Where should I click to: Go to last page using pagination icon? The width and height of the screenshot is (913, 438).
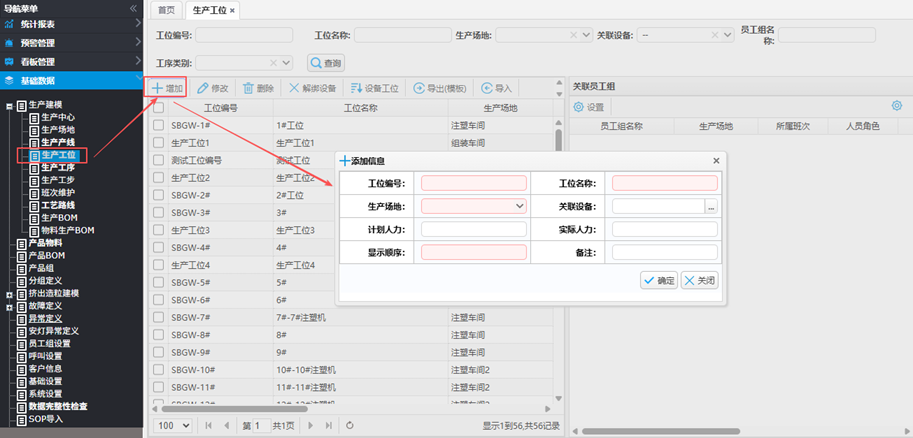point(328,426)
